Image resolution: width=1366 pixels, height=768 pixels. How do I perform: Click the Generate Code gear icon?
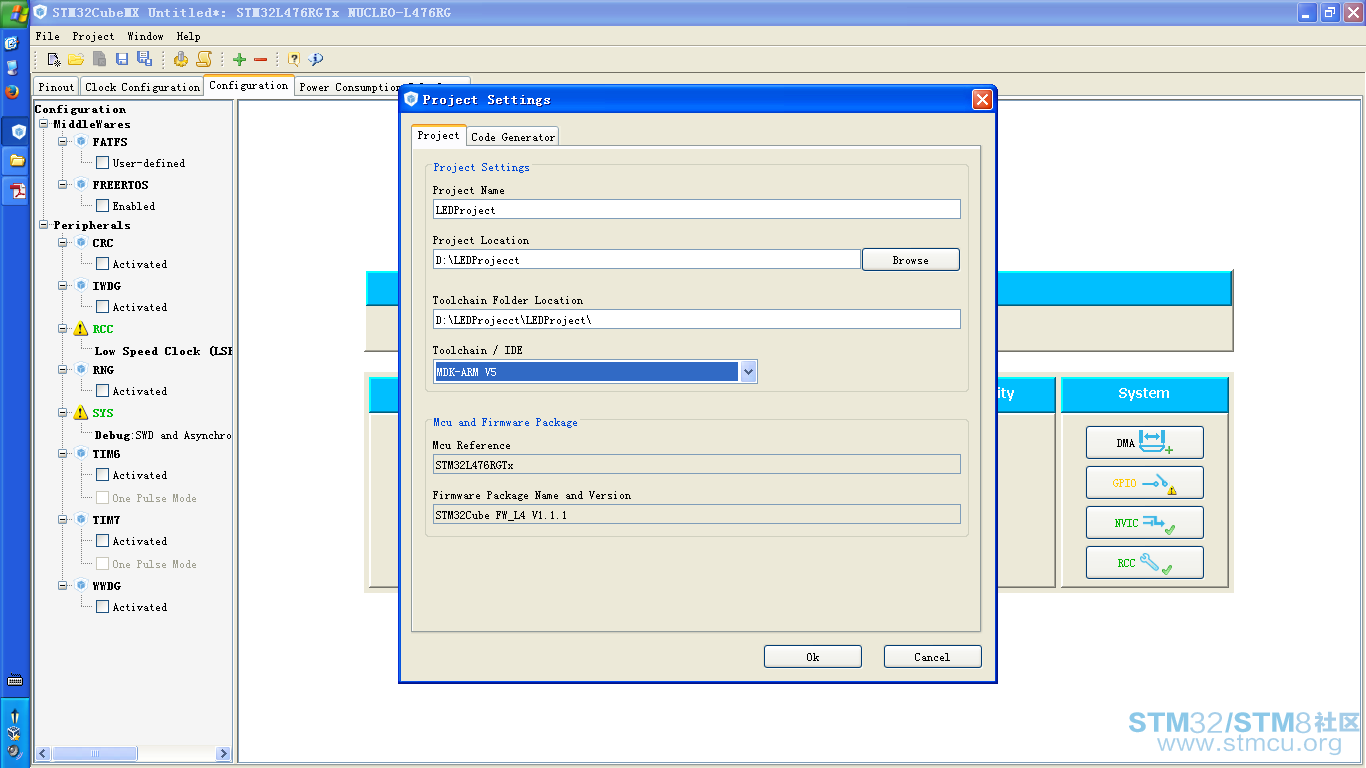tap(181, 59)
